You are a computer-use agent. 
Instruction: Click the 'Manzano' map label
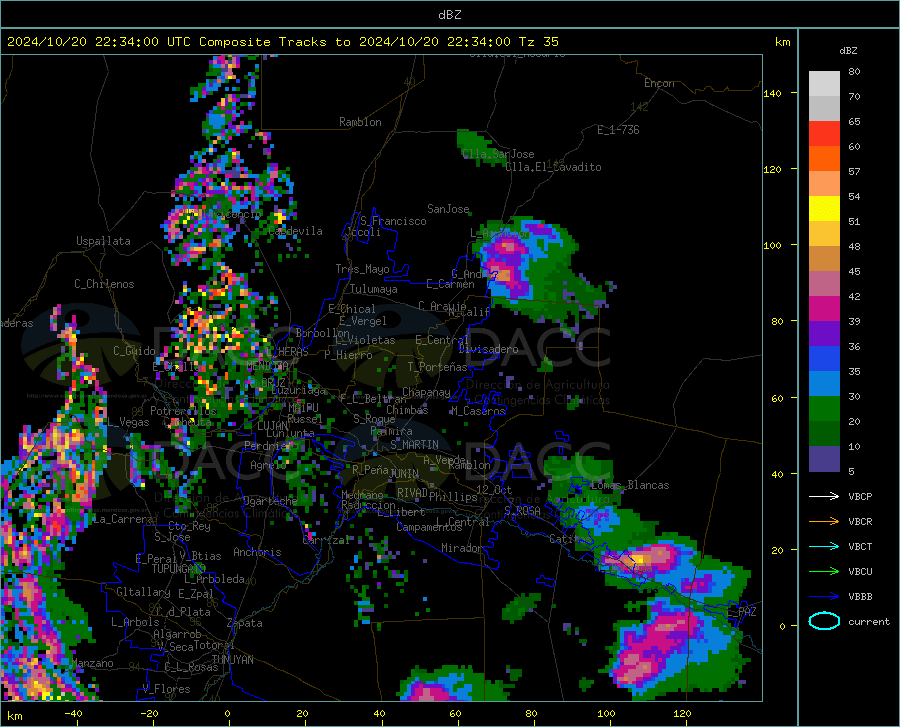click(x=92, y=663)
